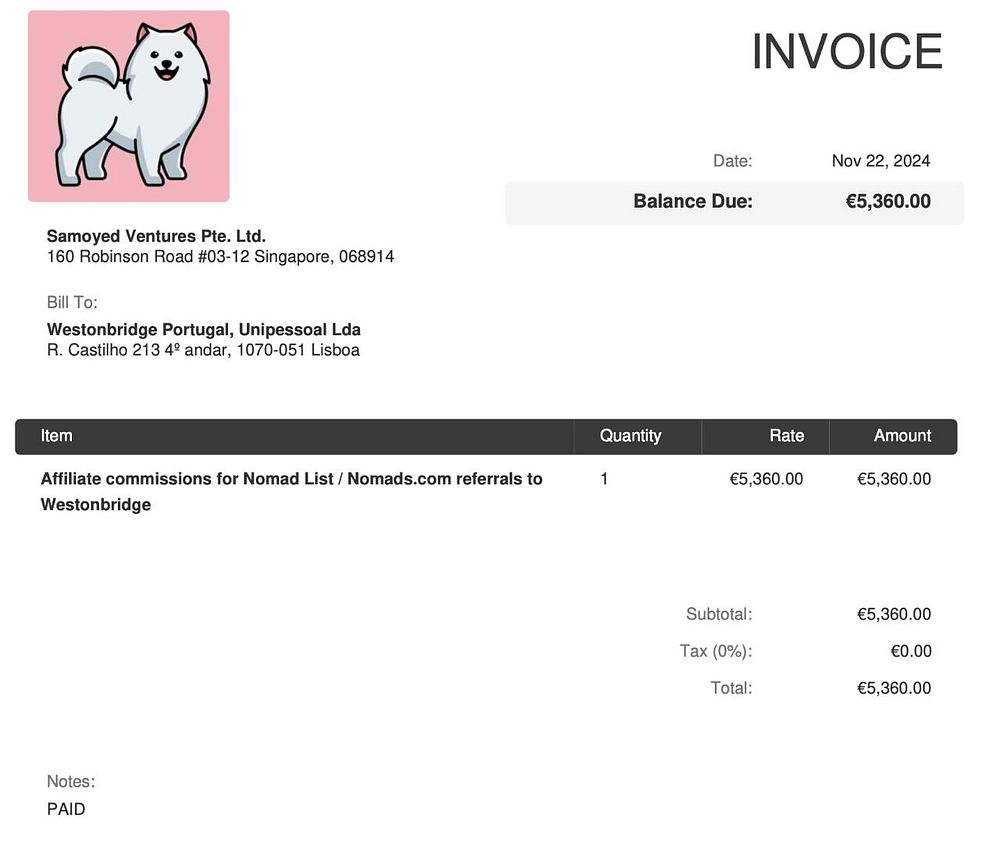Click the Tax (0%) label
The height and width of the screenshot is (863, 1000).
[x=716, y=651]
